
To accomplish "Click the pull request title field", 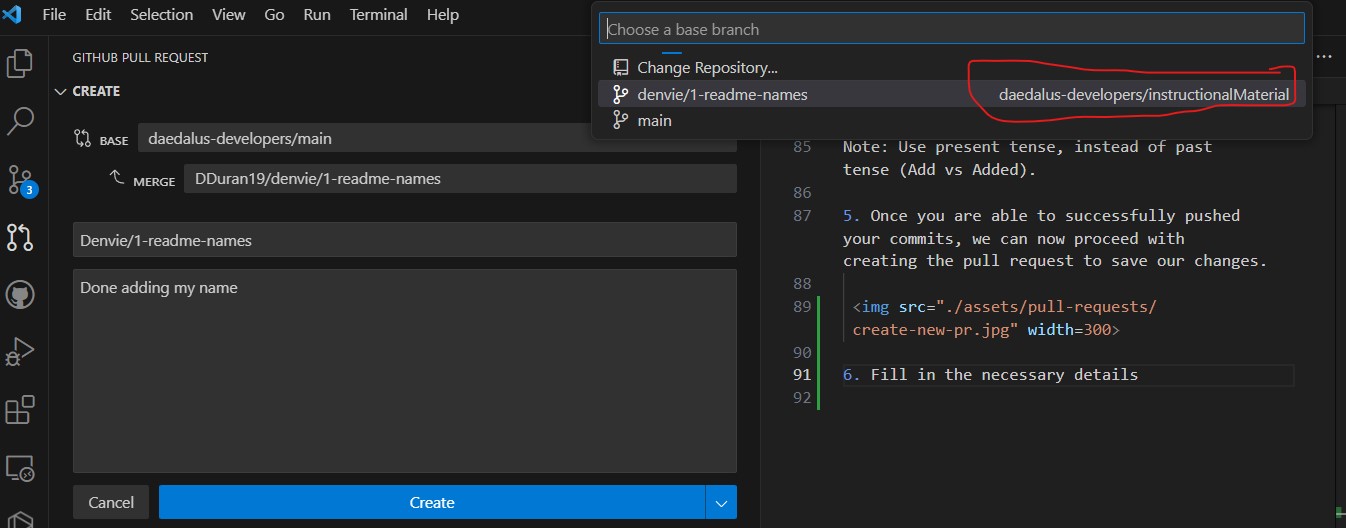I will click(x=404, y=240).
